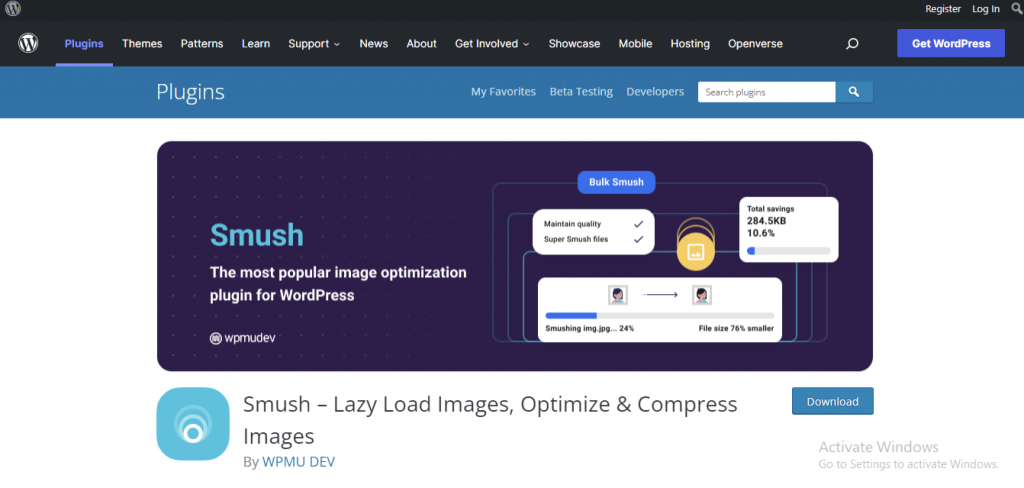
Task: Open the Themes menu item
Action: pos(142,44)
